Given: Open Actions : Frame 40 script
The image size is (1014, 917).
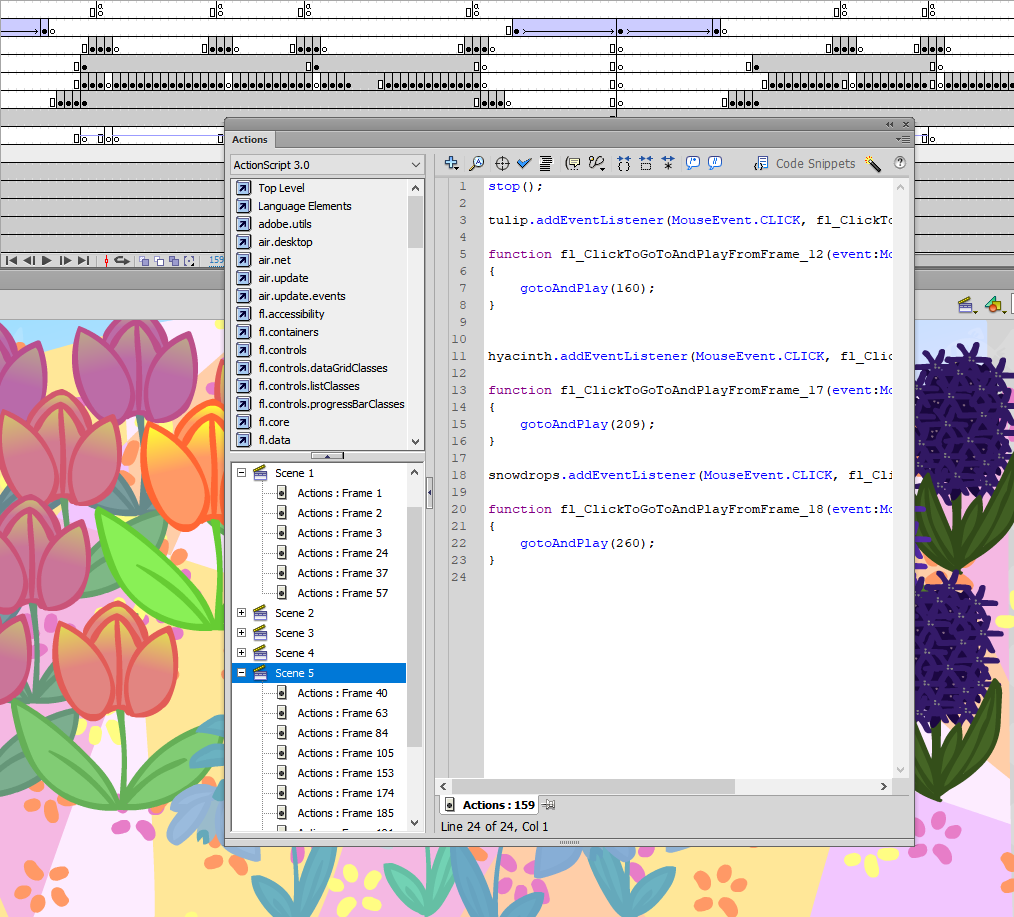Looking at the screenshot, I should (342, 693).
